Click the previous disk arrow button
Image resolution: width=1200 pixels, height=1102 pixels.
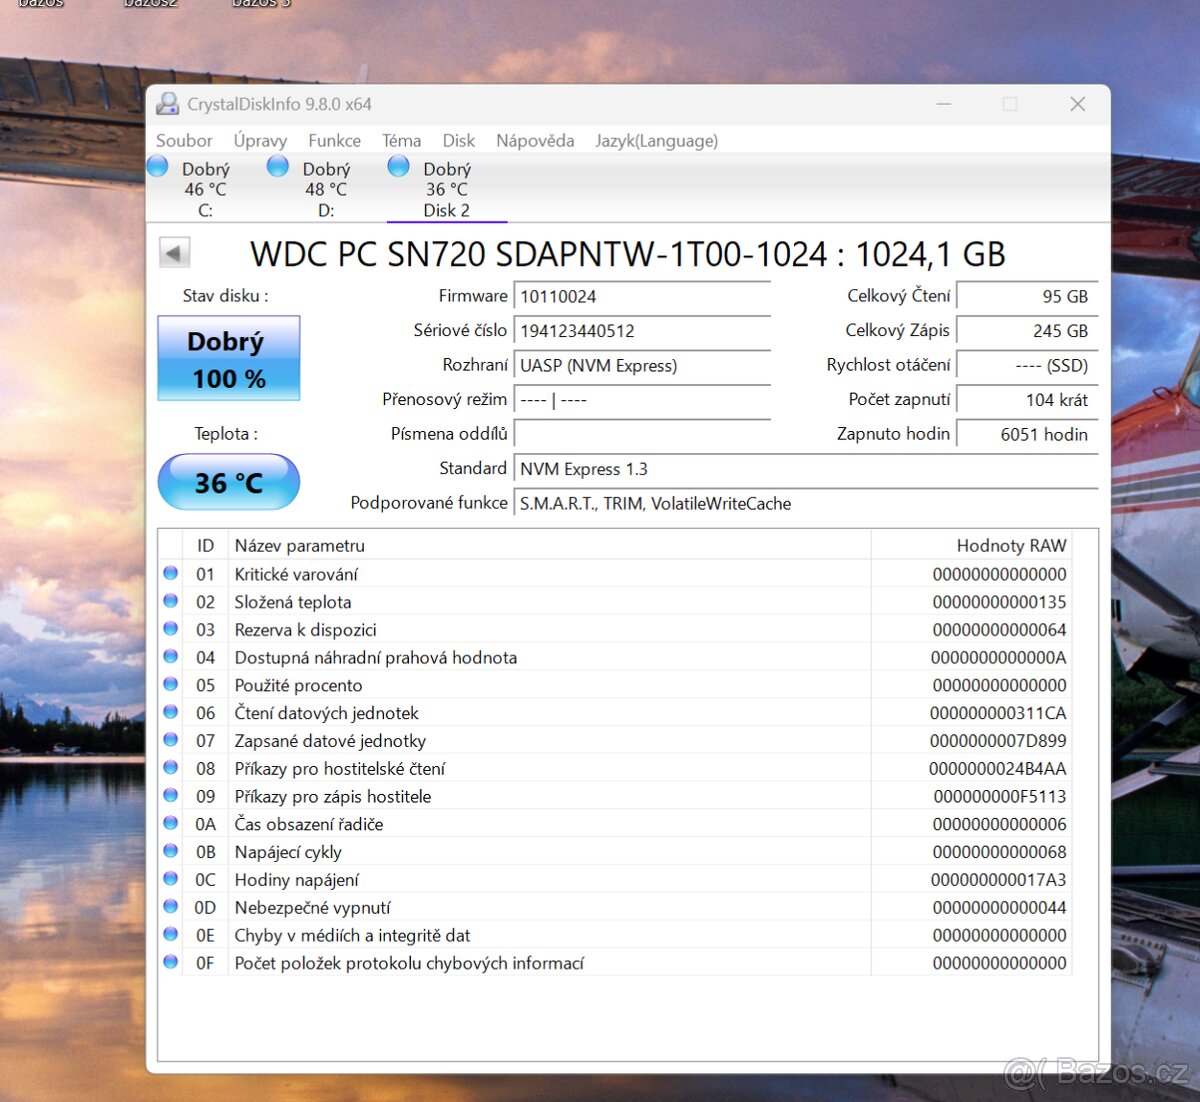click(175, 253)
